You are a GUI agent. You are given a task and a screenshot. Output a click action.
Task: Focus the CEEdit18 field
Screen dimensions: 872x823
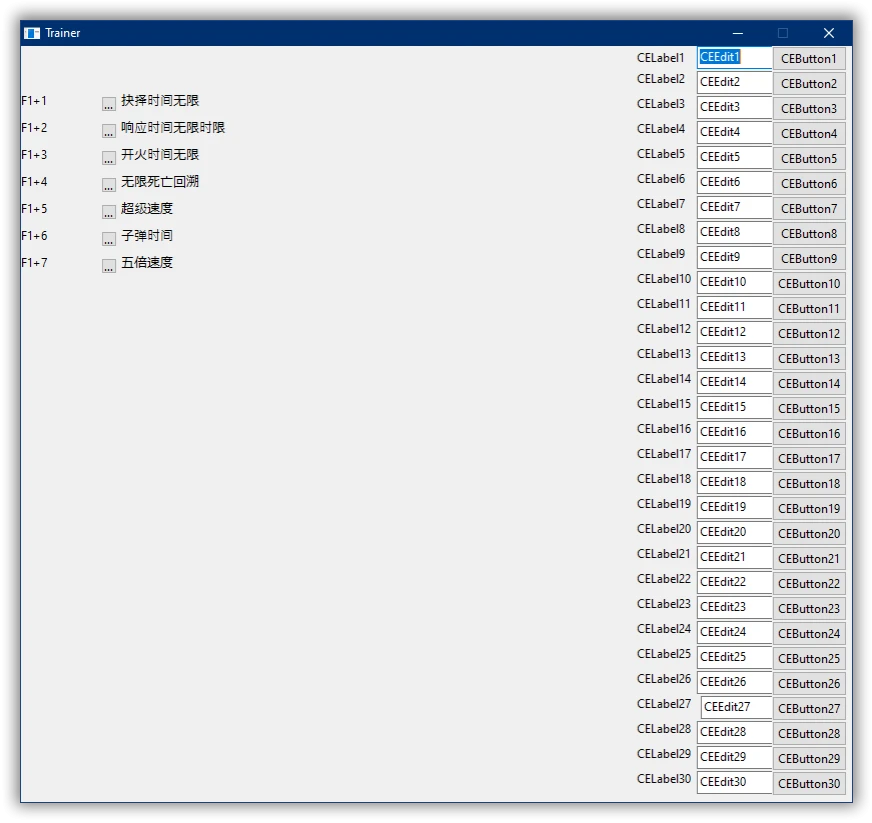point(735,482)
